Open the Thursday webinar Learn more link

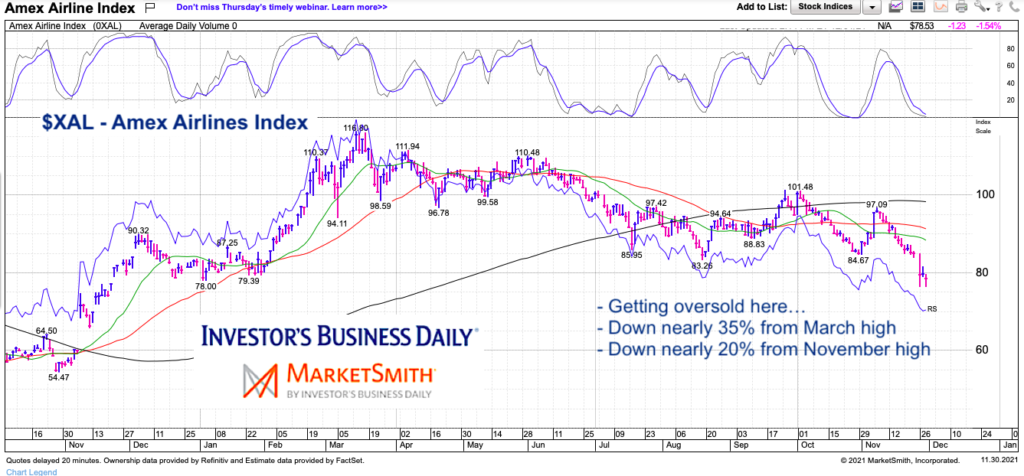(281, 8)
